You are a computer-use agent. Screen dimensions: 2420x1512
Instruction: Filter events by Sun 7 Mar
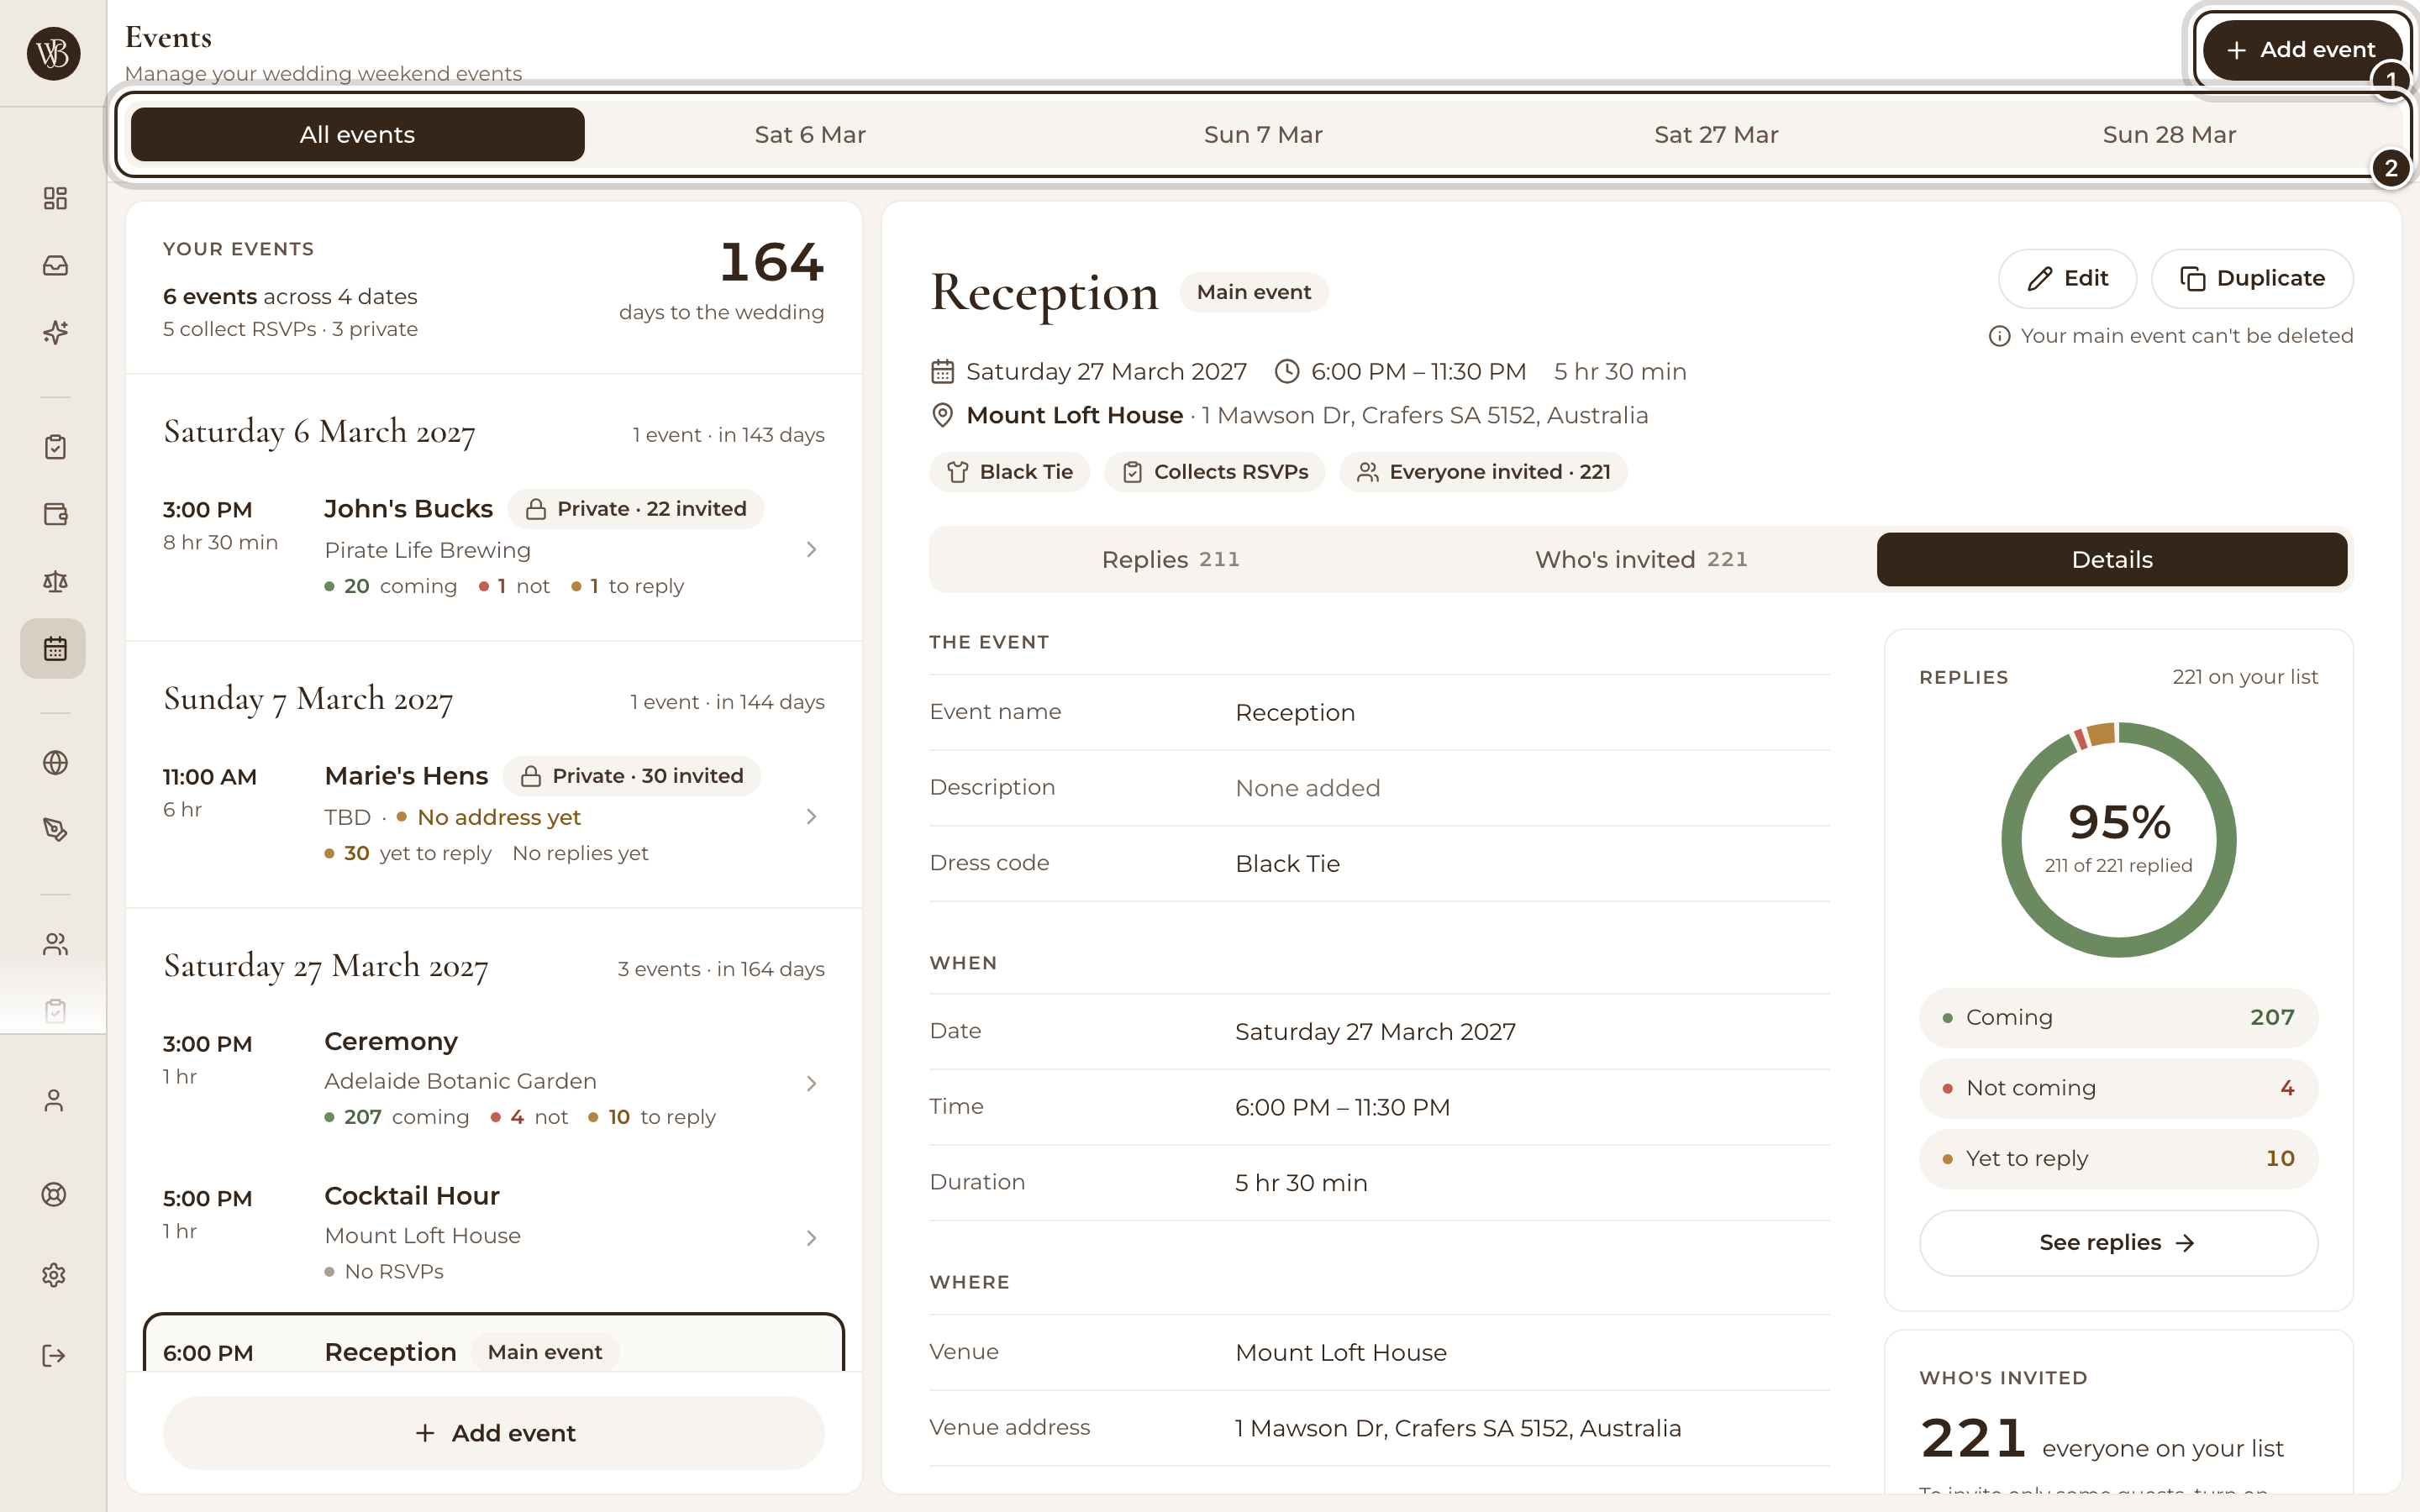point(1263,134)
